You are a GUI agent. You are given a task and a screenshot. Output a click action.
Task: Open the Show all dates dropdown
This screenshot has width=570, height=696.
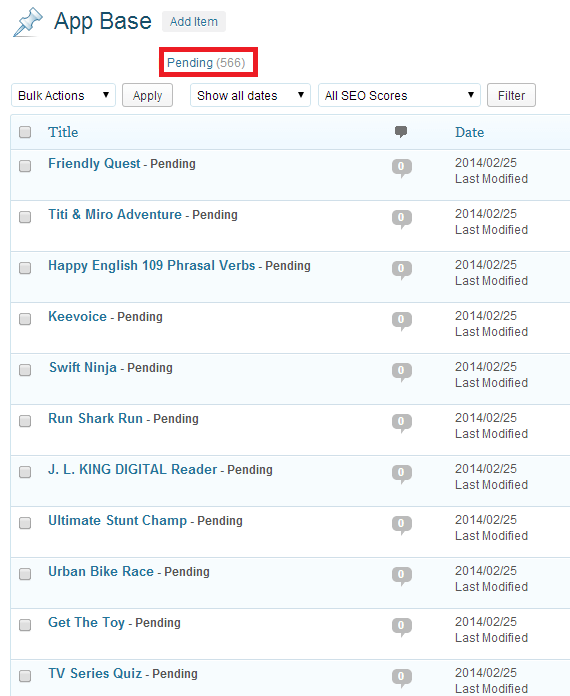click(x=250, y=95)
